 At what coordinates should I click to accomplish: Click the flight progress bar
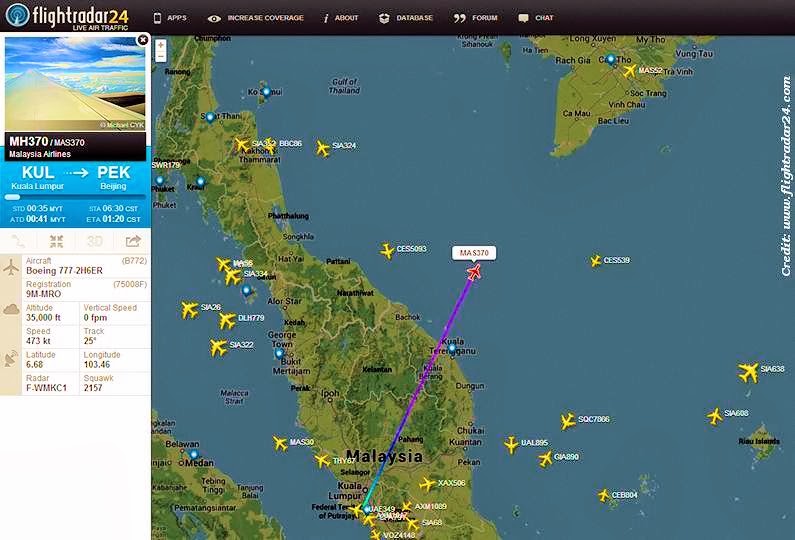click(x=75, y=197)
